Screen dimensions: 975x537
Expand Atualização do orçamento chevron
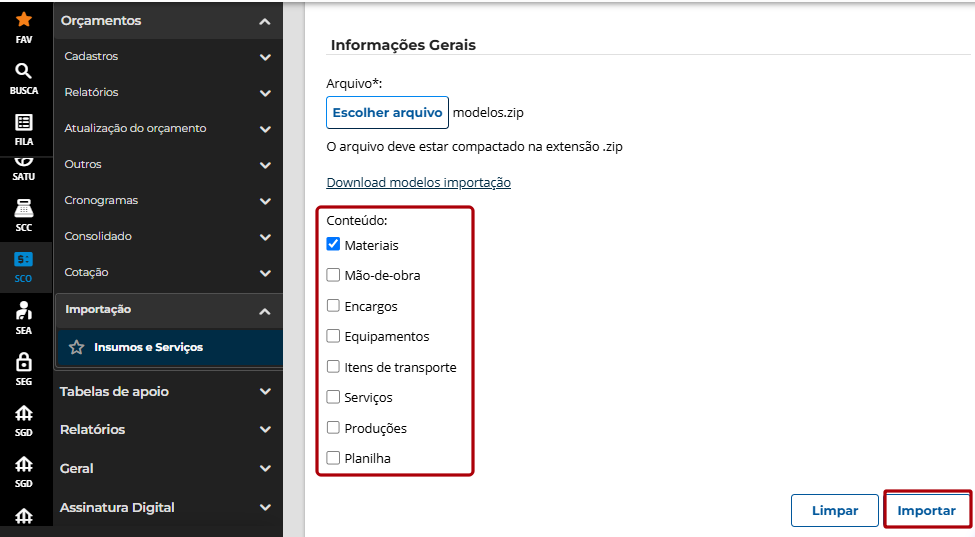point(265,129)
